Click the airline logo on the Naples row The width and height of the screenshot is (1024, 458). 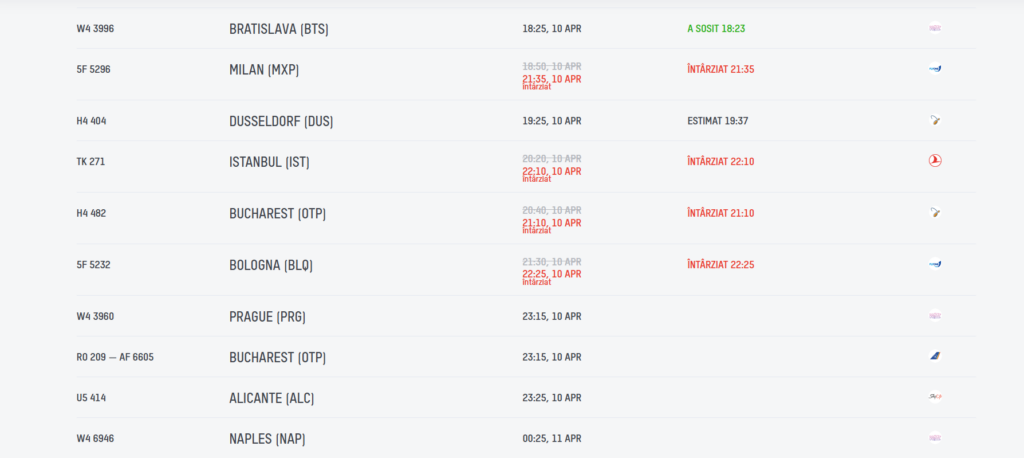coord(934,437)
